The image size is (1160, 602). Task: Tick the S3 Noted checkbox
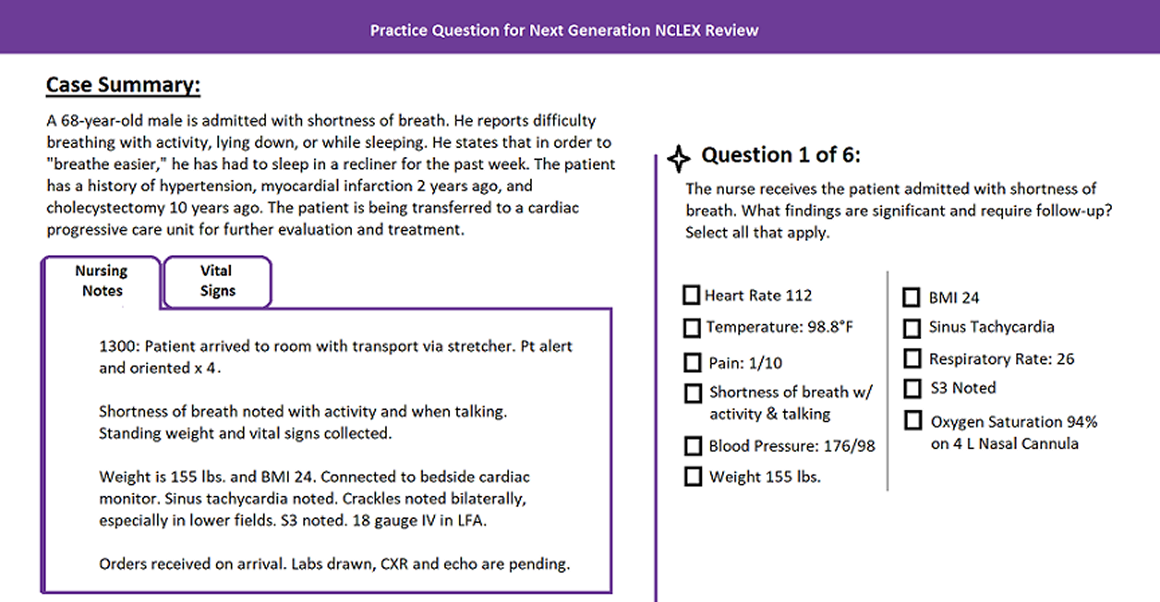(912, 388)
